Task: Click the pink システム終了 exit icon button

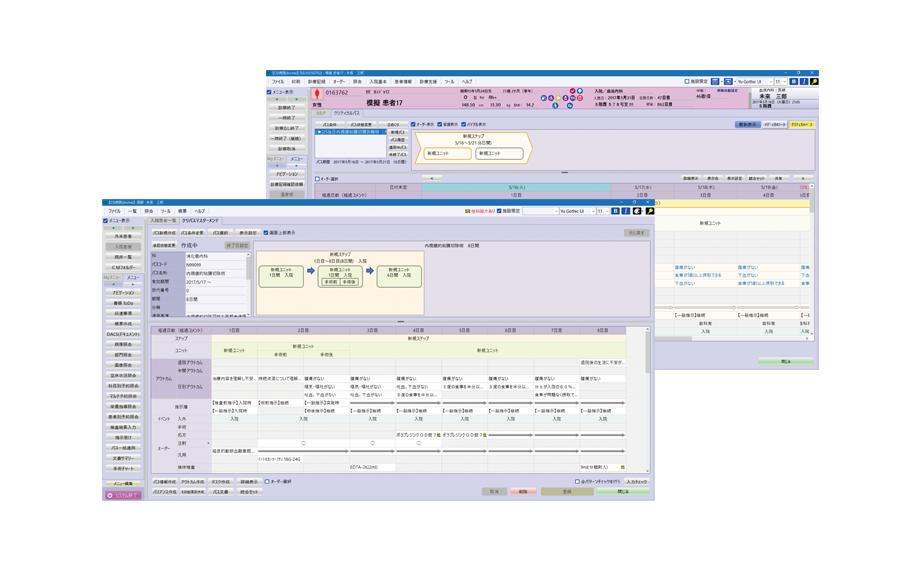Action: [x=123, y=495]
